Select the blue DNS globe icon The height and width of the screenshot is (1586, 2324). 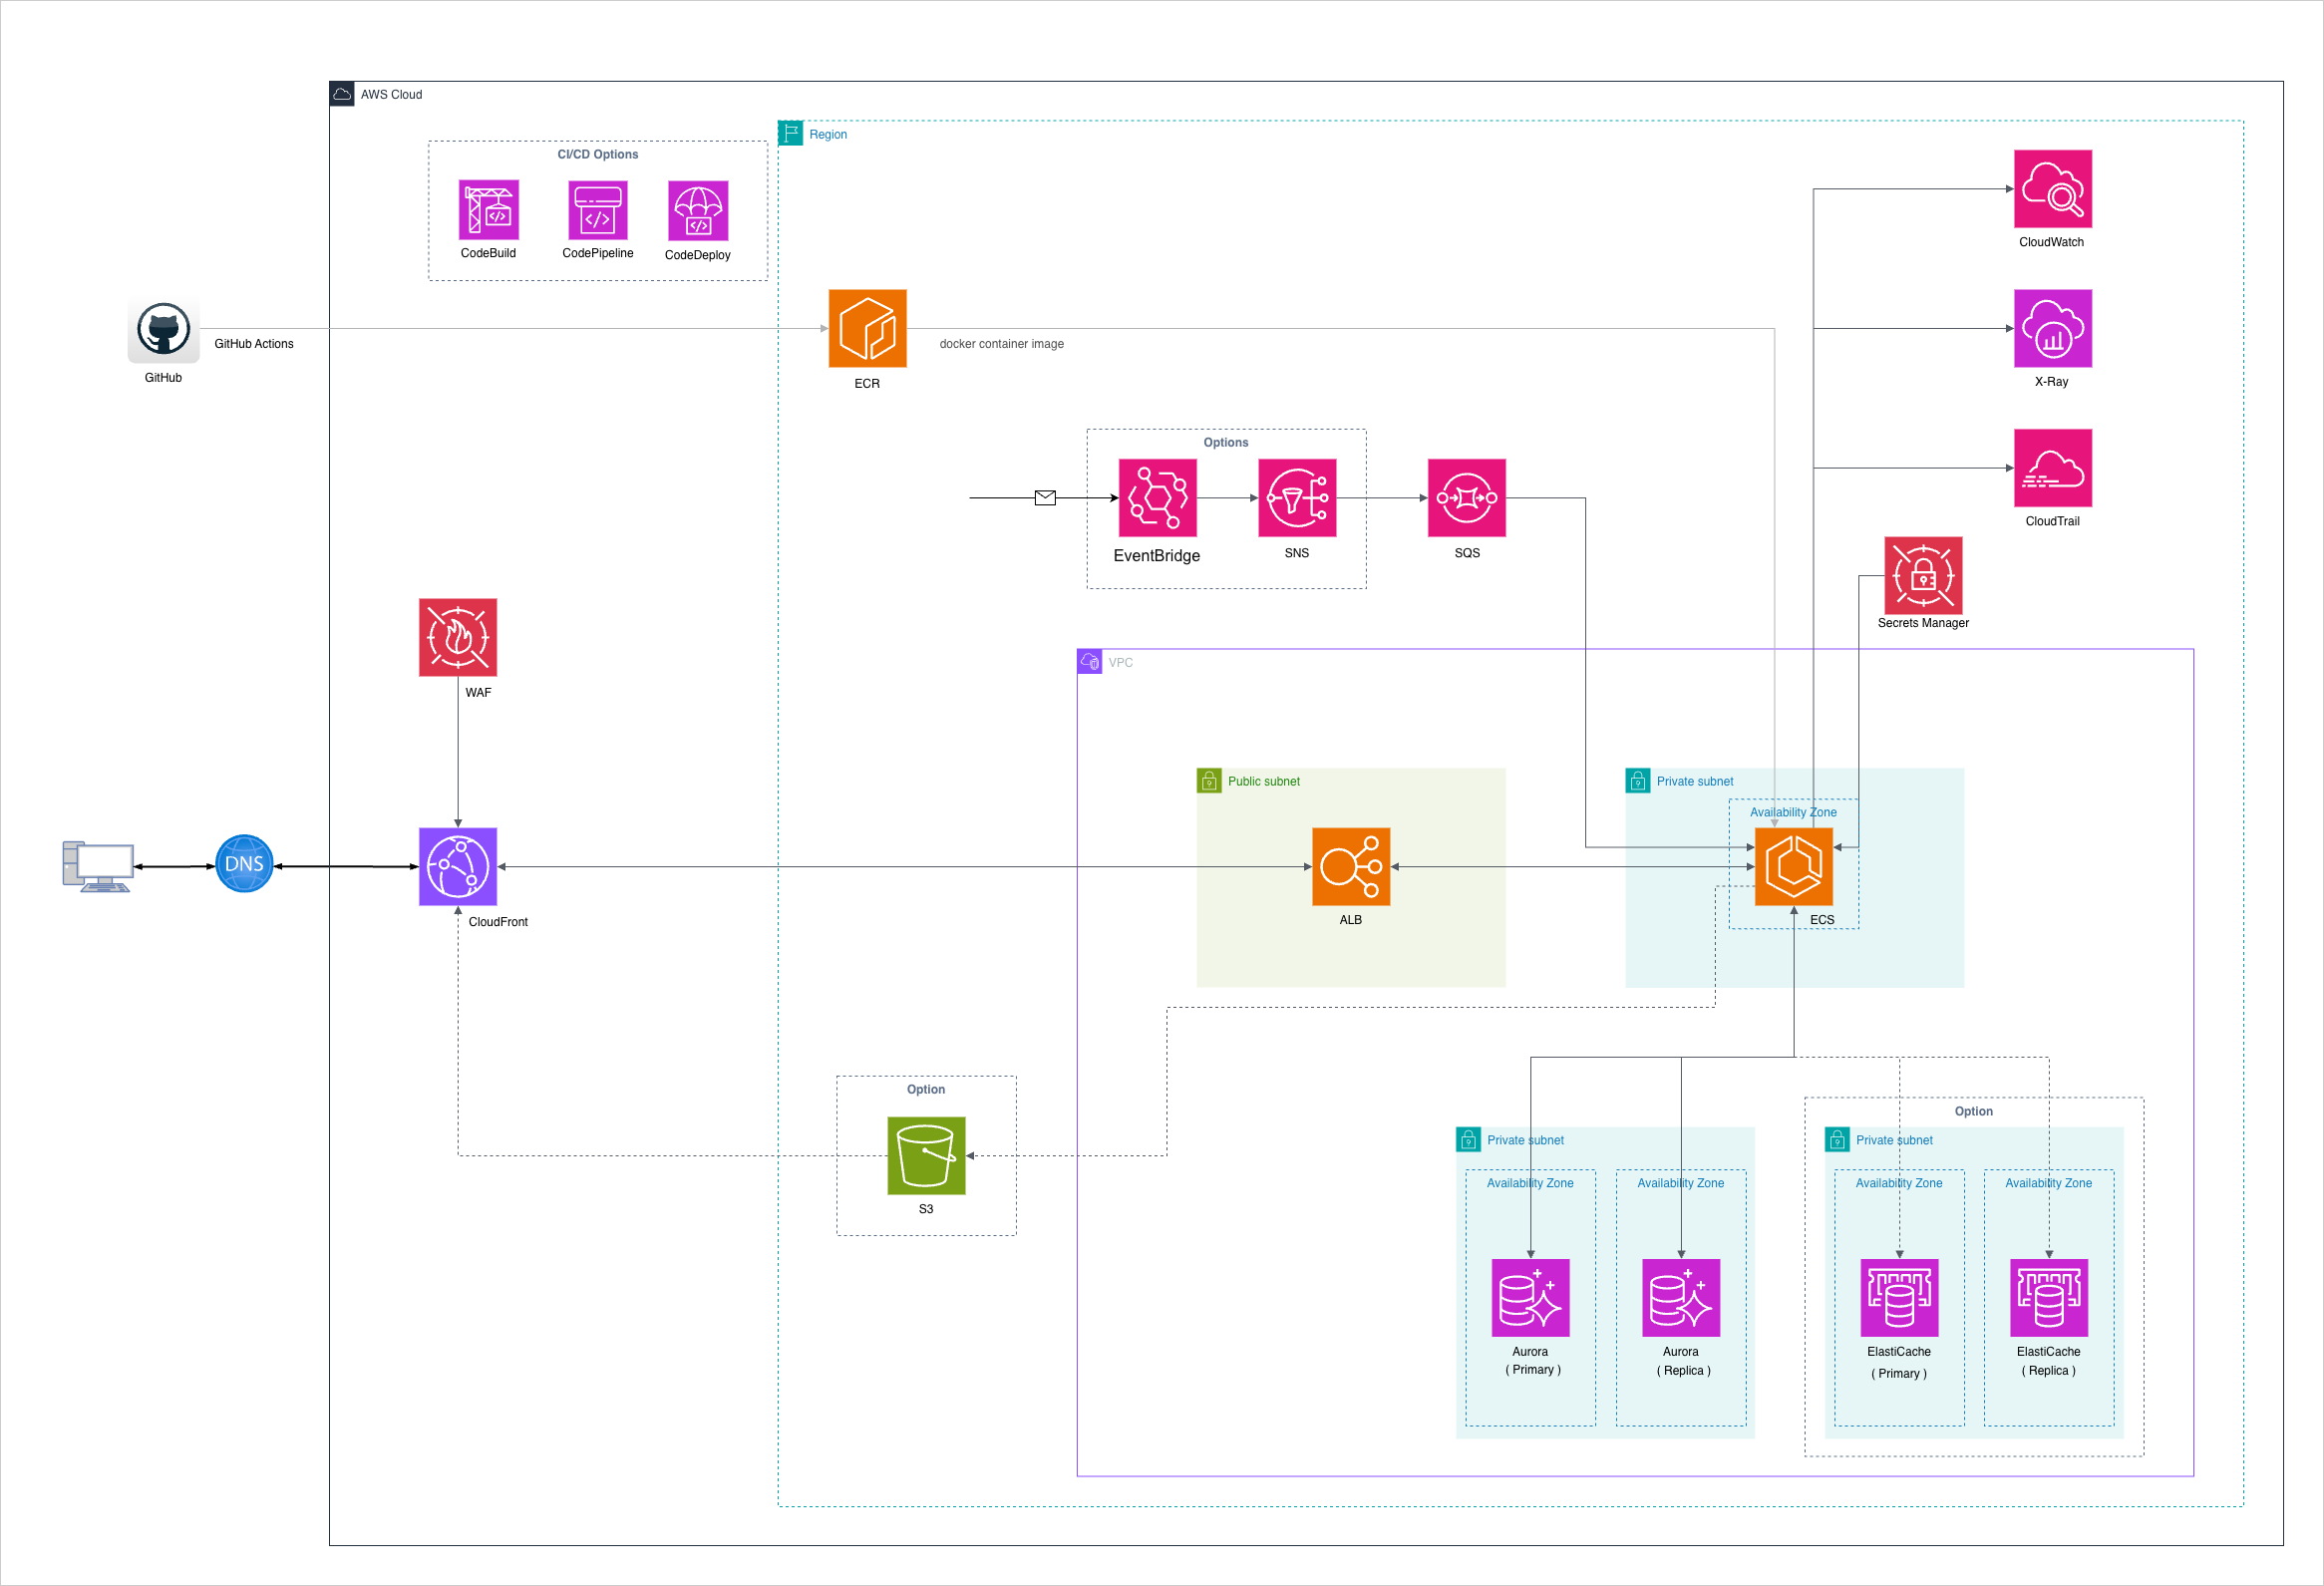coord(244,863)
